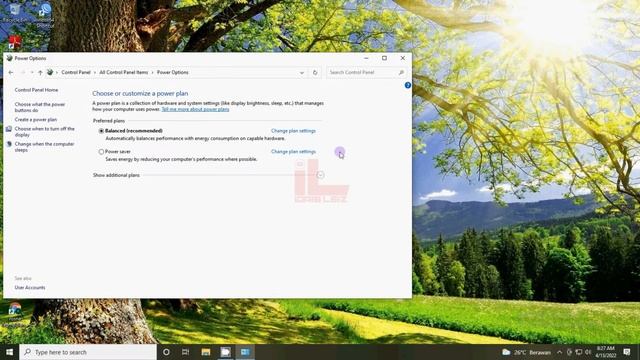Screen dimensions: 640x360
Task: Open the 'Tell me more about power plans' link
Action: (x=195, y=109)
